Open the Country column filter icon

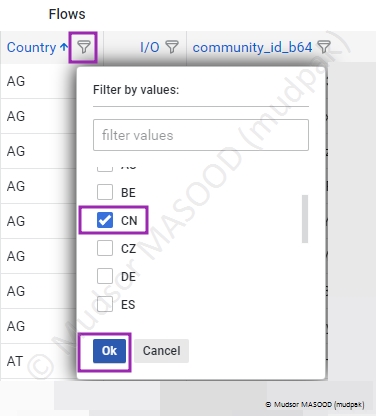(x=83, y=47)
